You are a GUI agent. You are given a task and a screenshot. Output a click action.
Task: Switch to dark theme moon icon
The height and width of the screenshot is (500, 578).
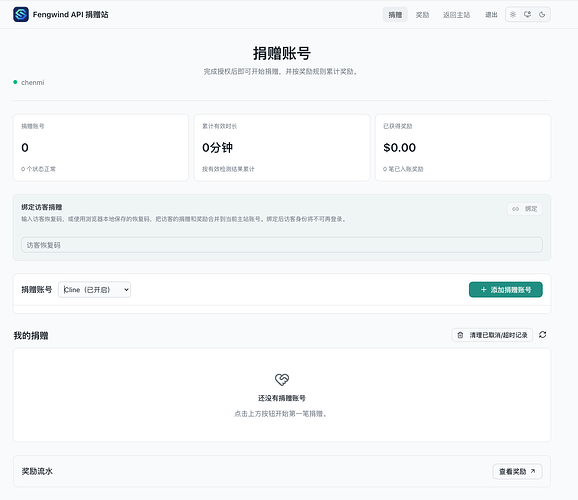point(542,14)
